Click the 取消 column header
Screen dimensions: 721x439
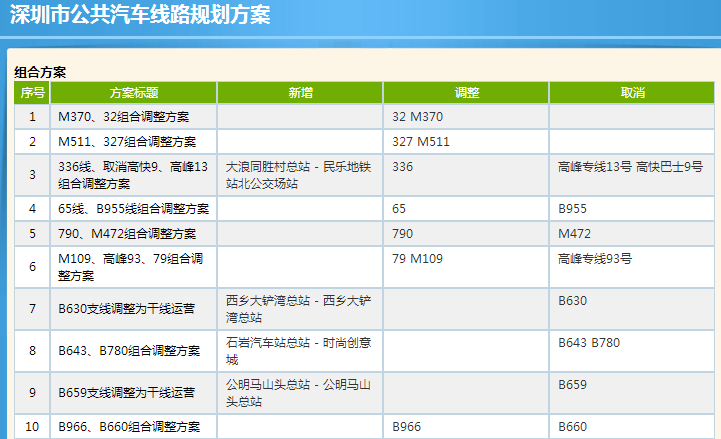tap(632, 93)
